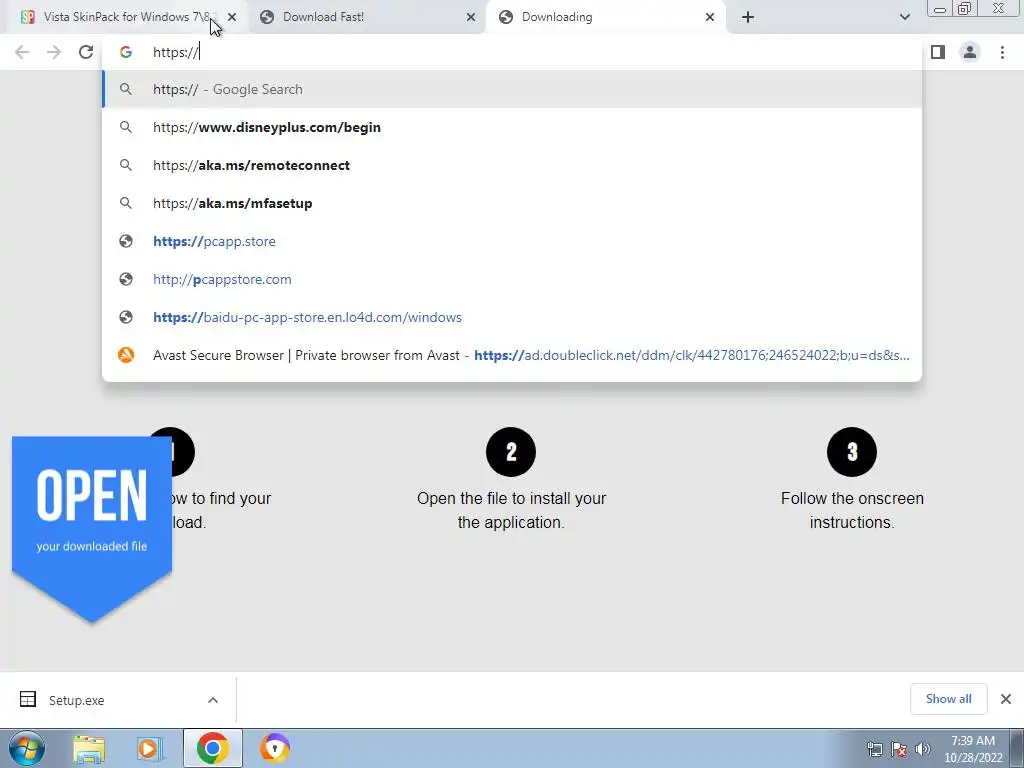Image resolution: width=1024 pixels, height=768 pixels.
Task: Click the step 2 circle
Action: 511,452
